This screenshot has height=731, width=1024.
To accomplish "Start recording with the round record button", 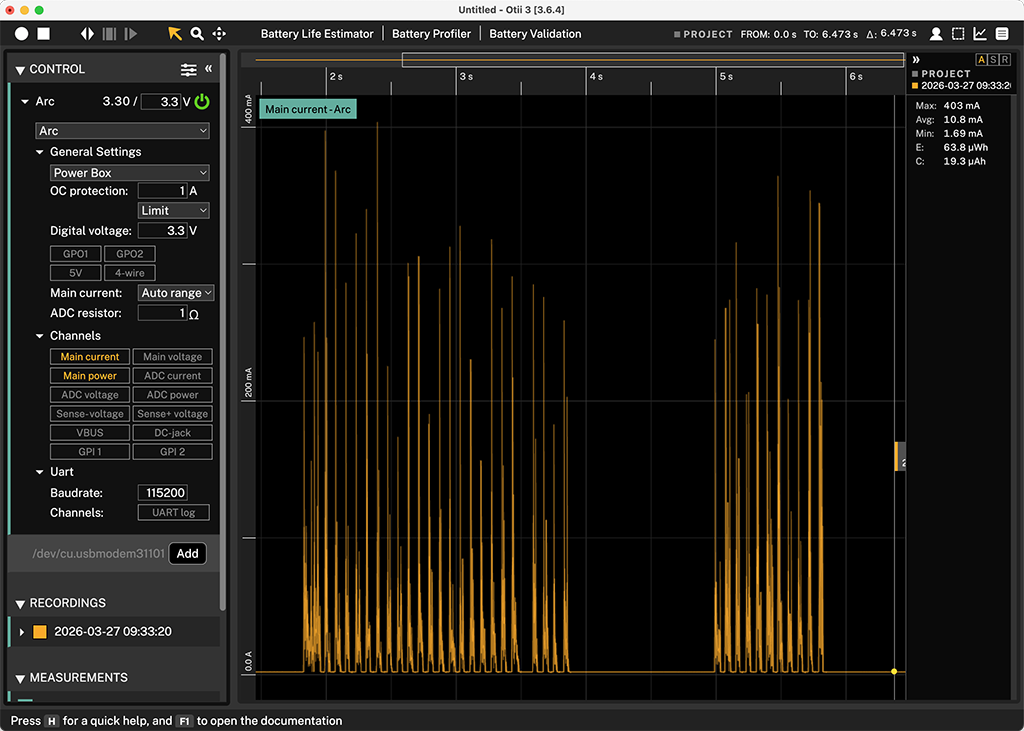I will (22, 33).
